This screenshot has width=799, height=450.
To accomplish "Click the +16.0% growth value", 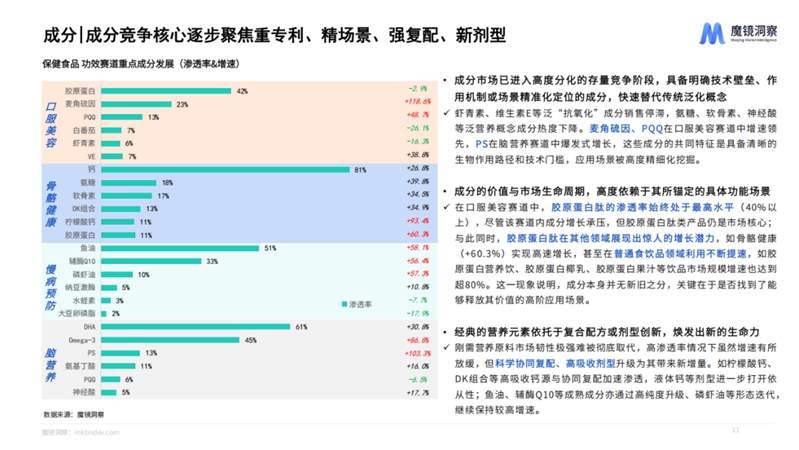I will (418, 366).
